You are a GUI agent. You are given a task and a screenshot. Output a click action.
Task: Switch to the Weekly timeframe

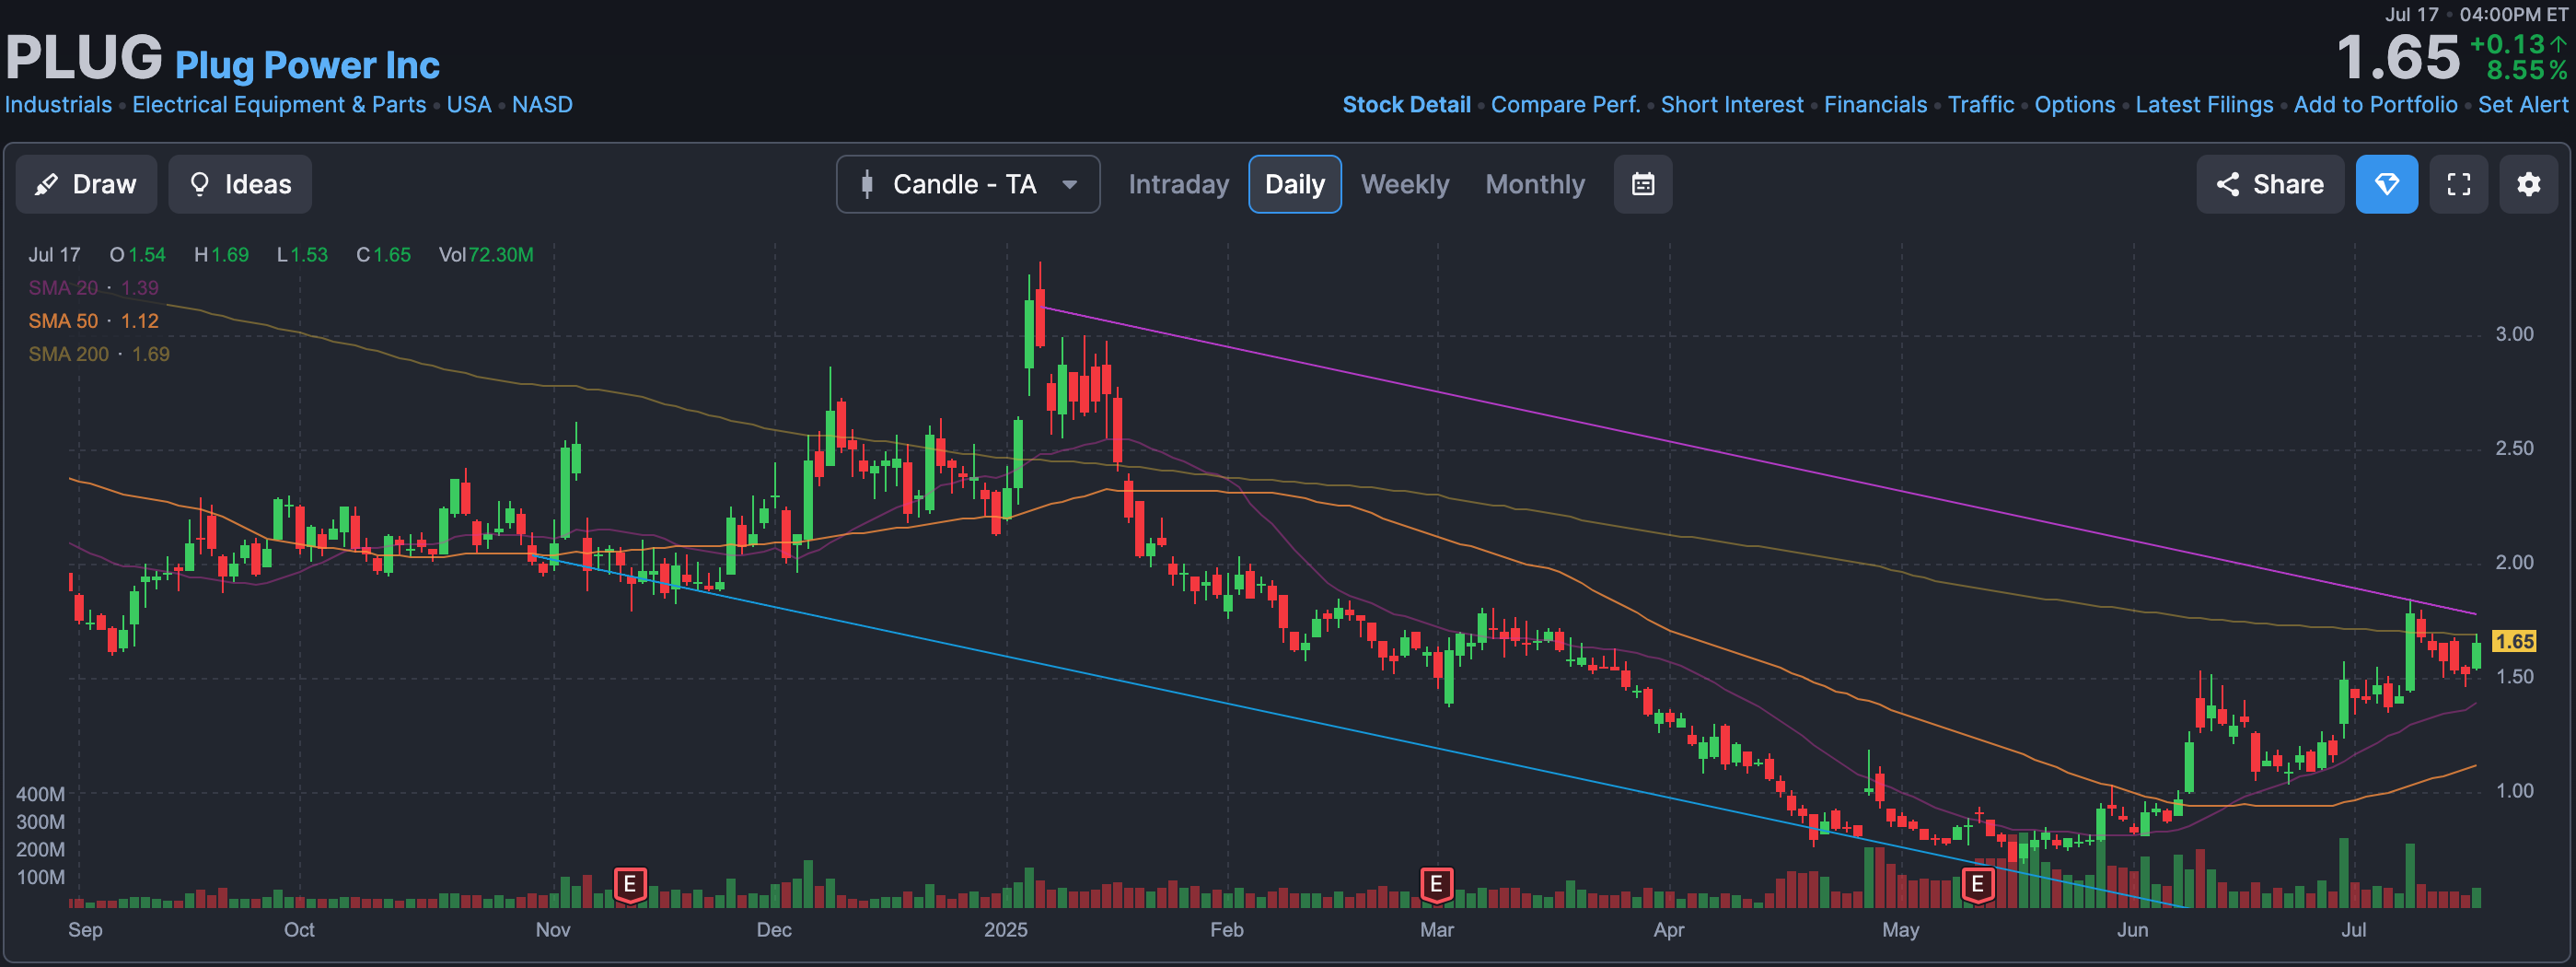pos(1404,184)
